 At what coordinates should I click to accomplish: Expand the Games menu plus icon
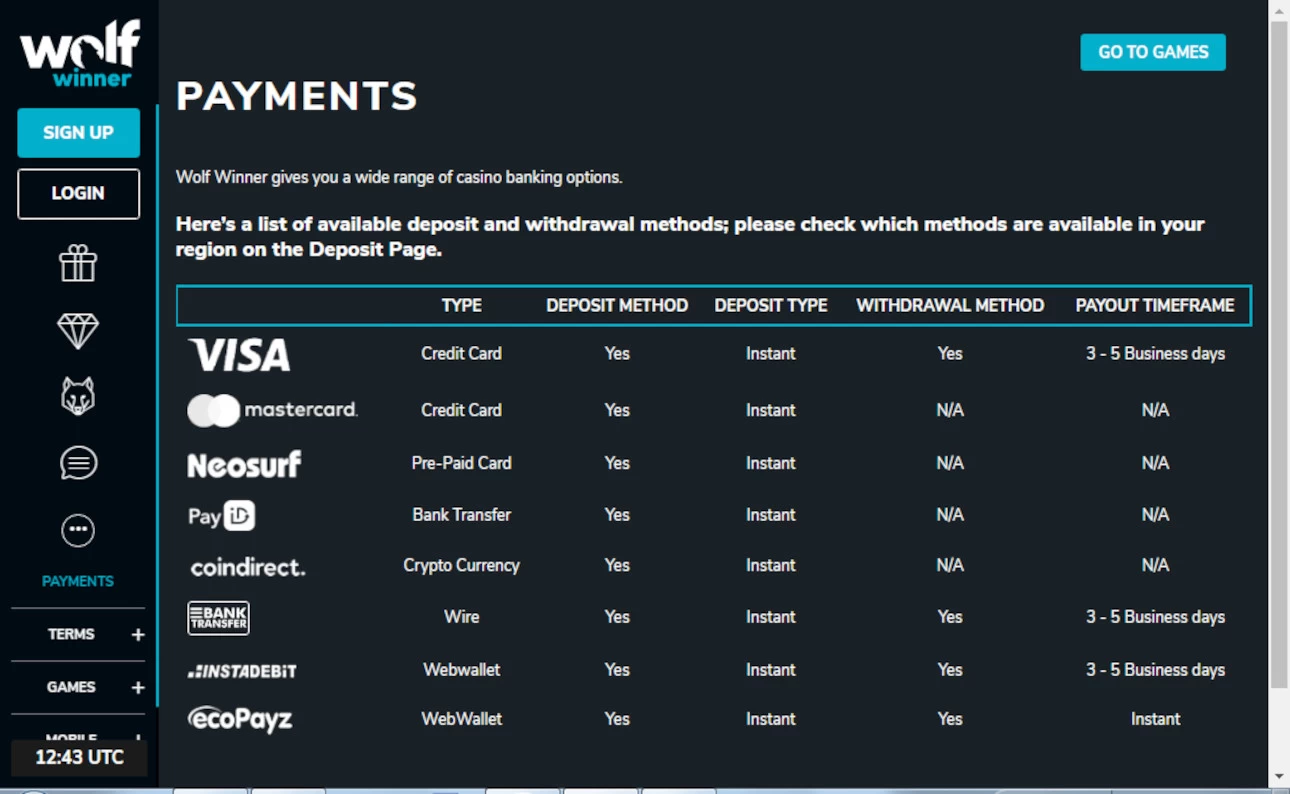[138, 688]
